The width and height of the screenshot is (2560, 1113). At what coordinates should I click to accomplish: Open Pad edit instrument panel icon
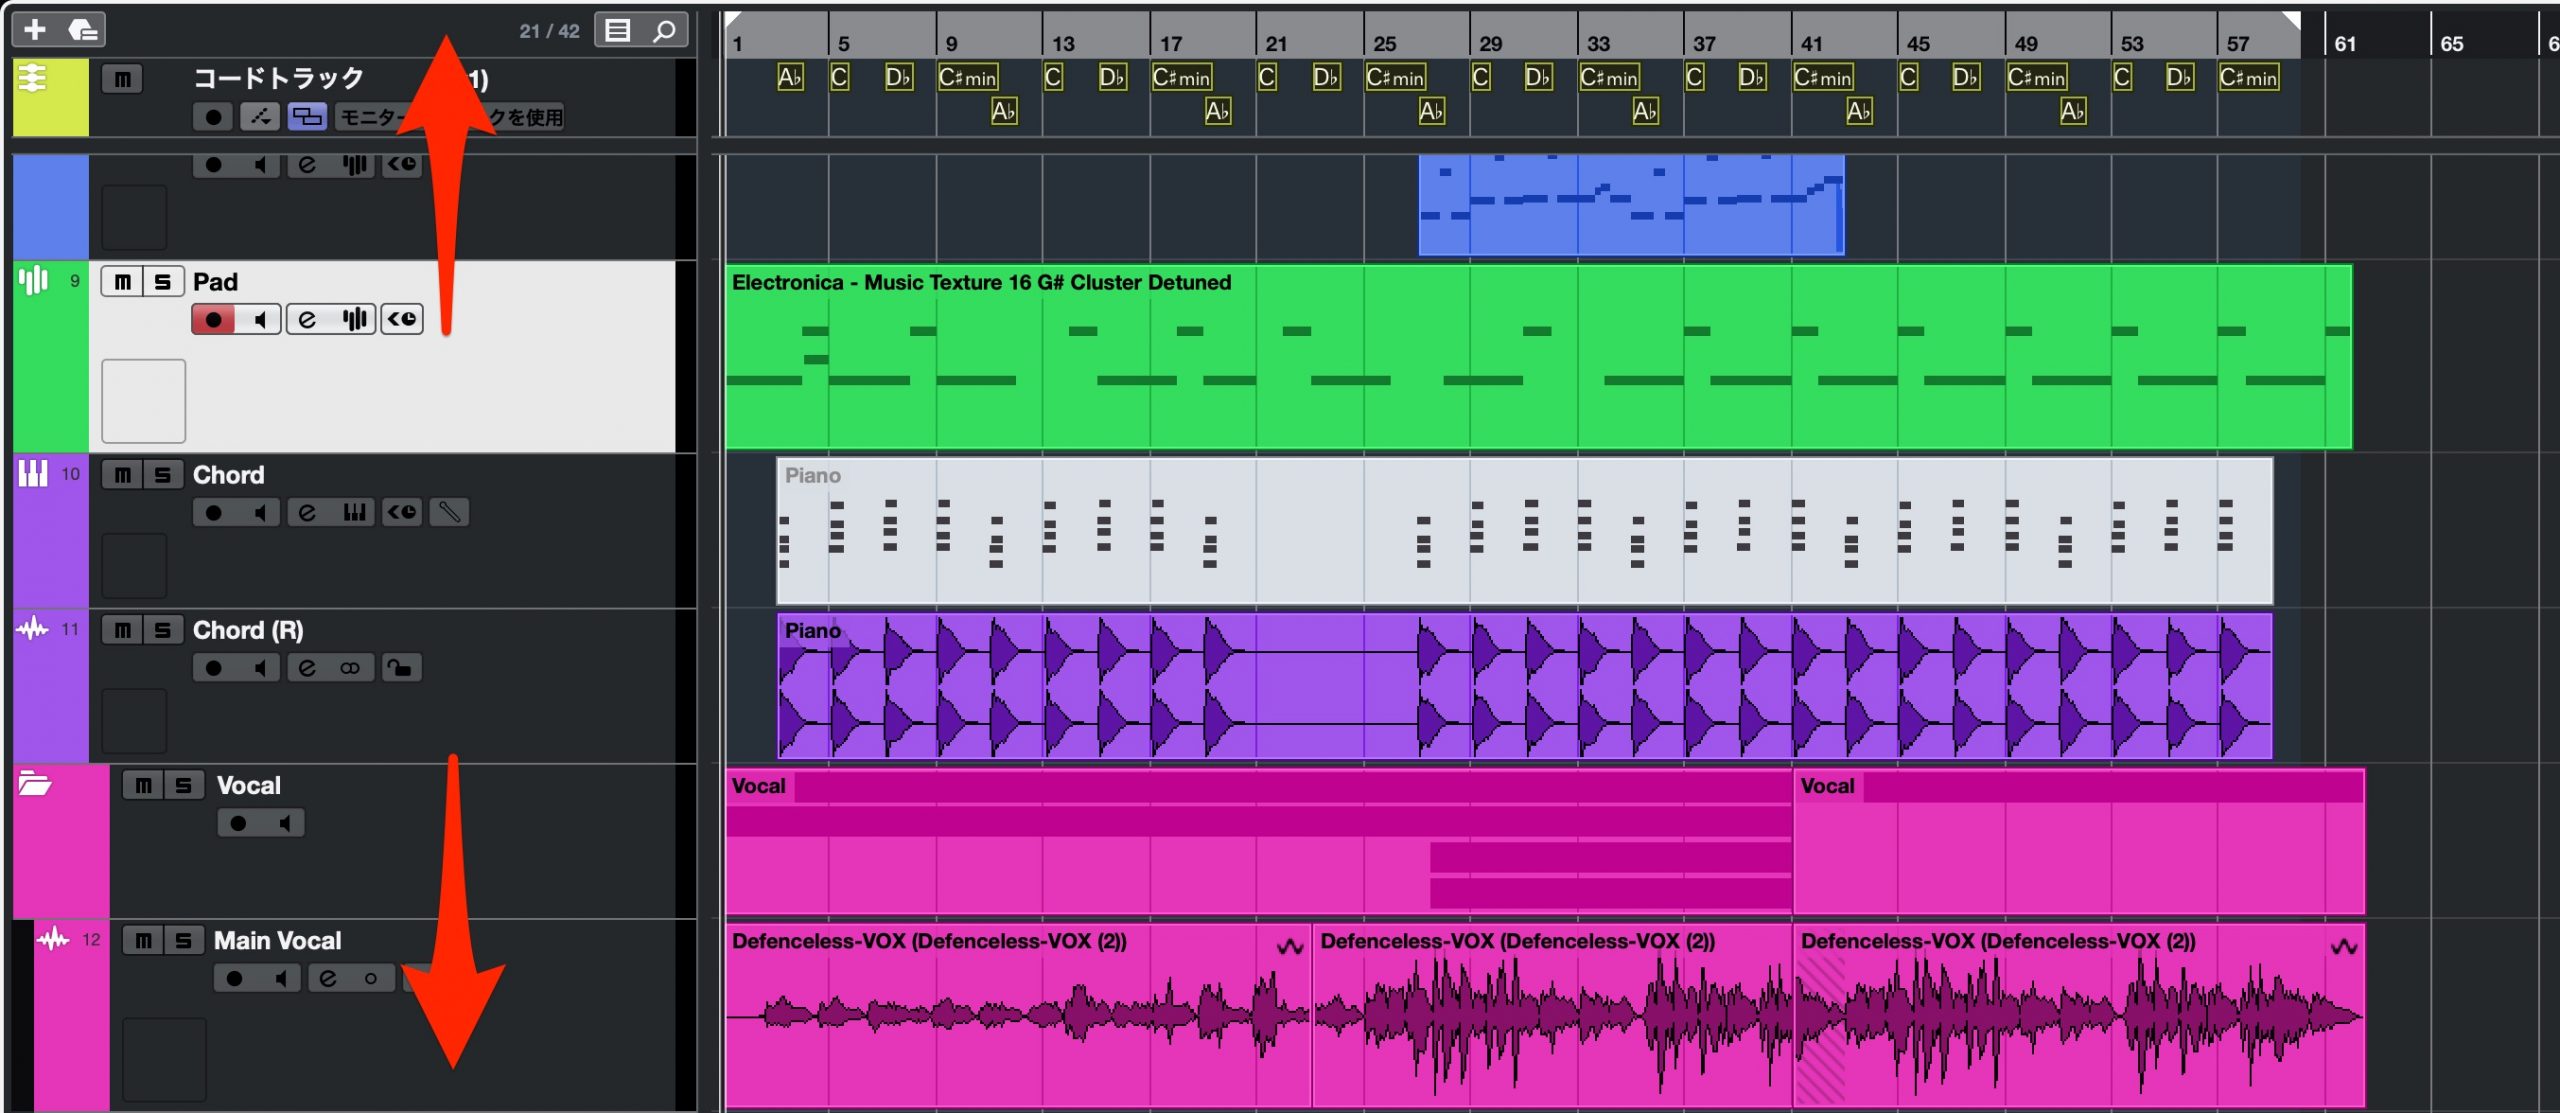(x=354, y=320)
